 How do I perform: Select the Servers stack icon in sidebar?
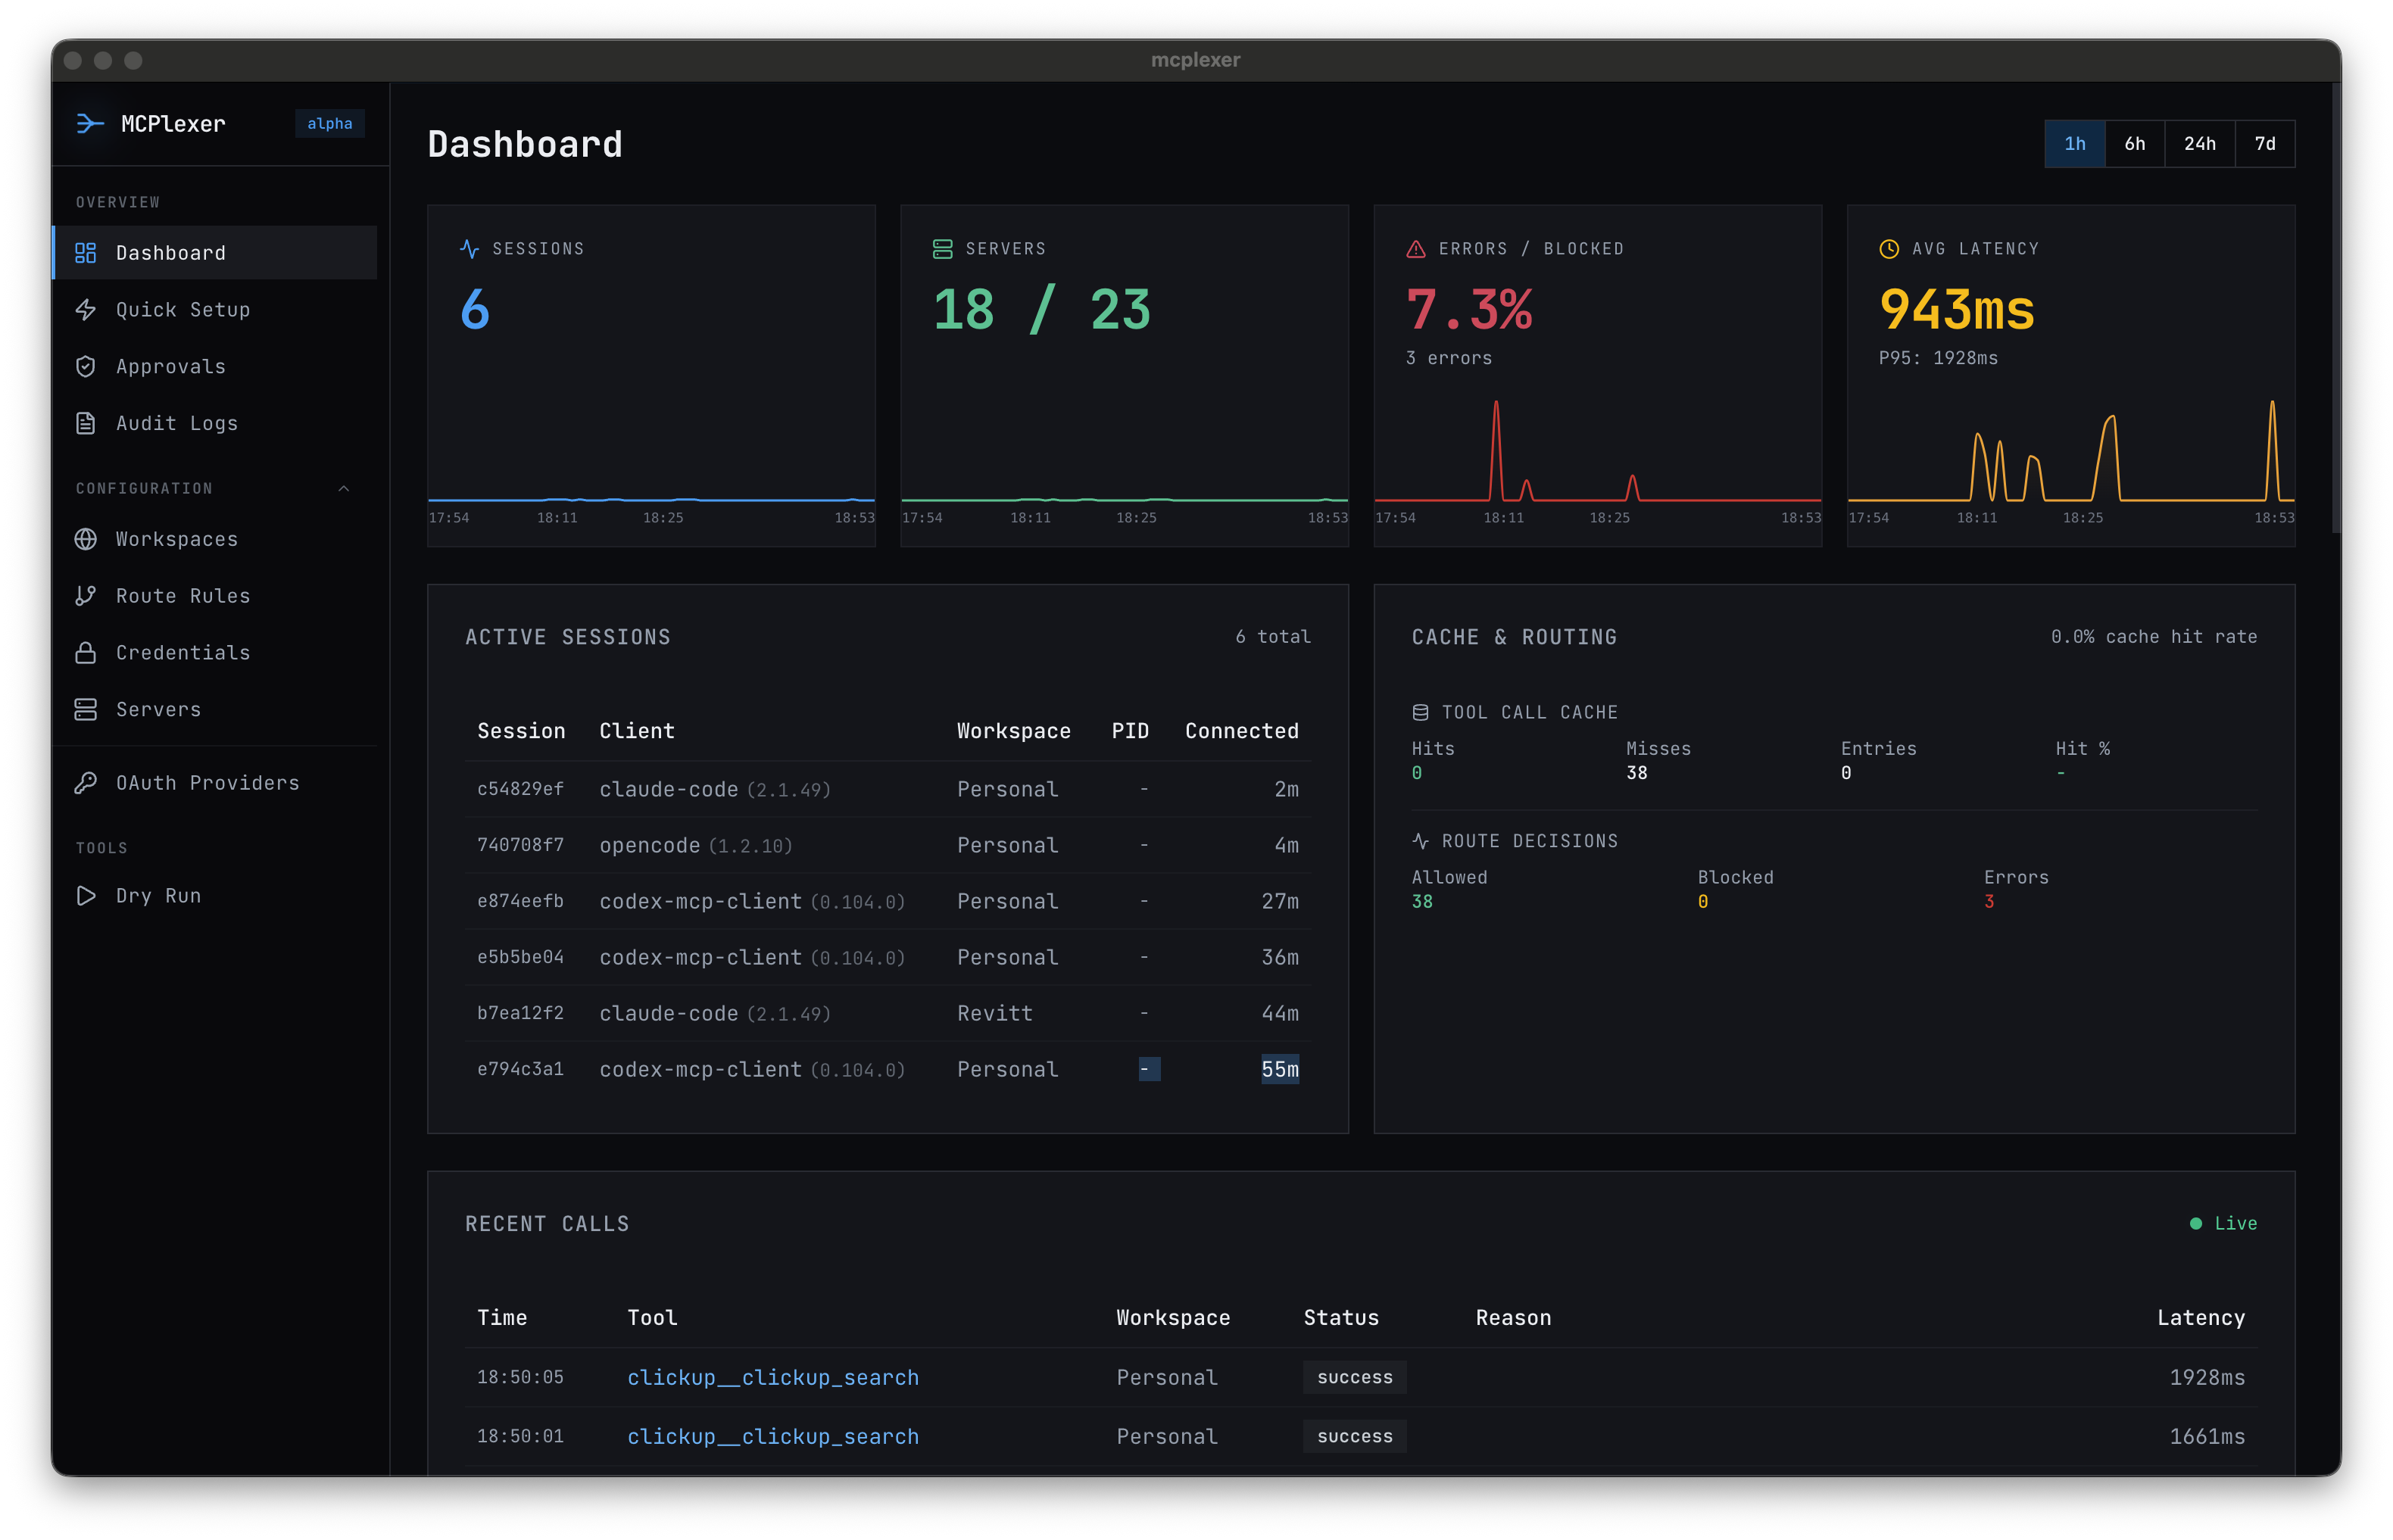coord(86,709)
